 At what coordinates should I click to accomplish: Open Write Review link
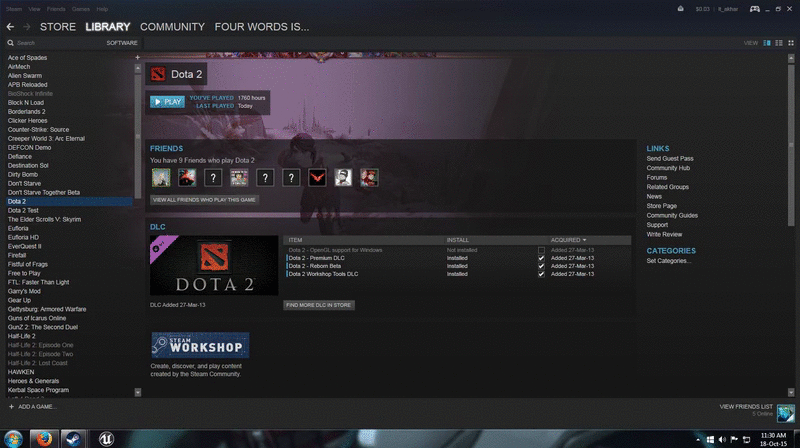click(664, 234)
